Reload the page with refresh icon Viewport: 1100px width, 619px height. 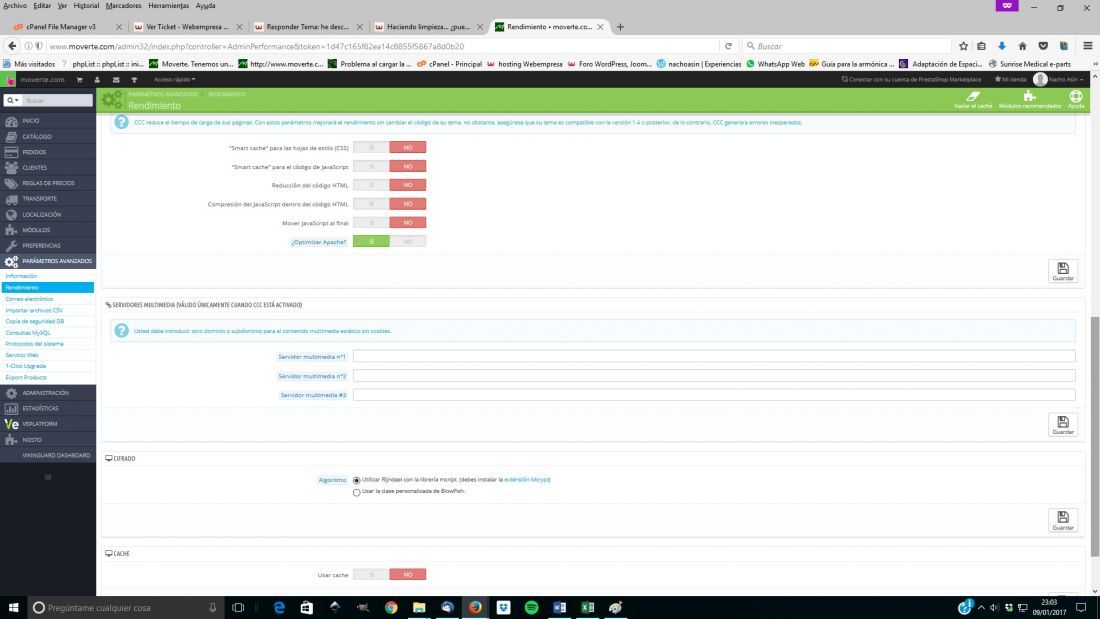pyautogui.click(x=728, y=46)
